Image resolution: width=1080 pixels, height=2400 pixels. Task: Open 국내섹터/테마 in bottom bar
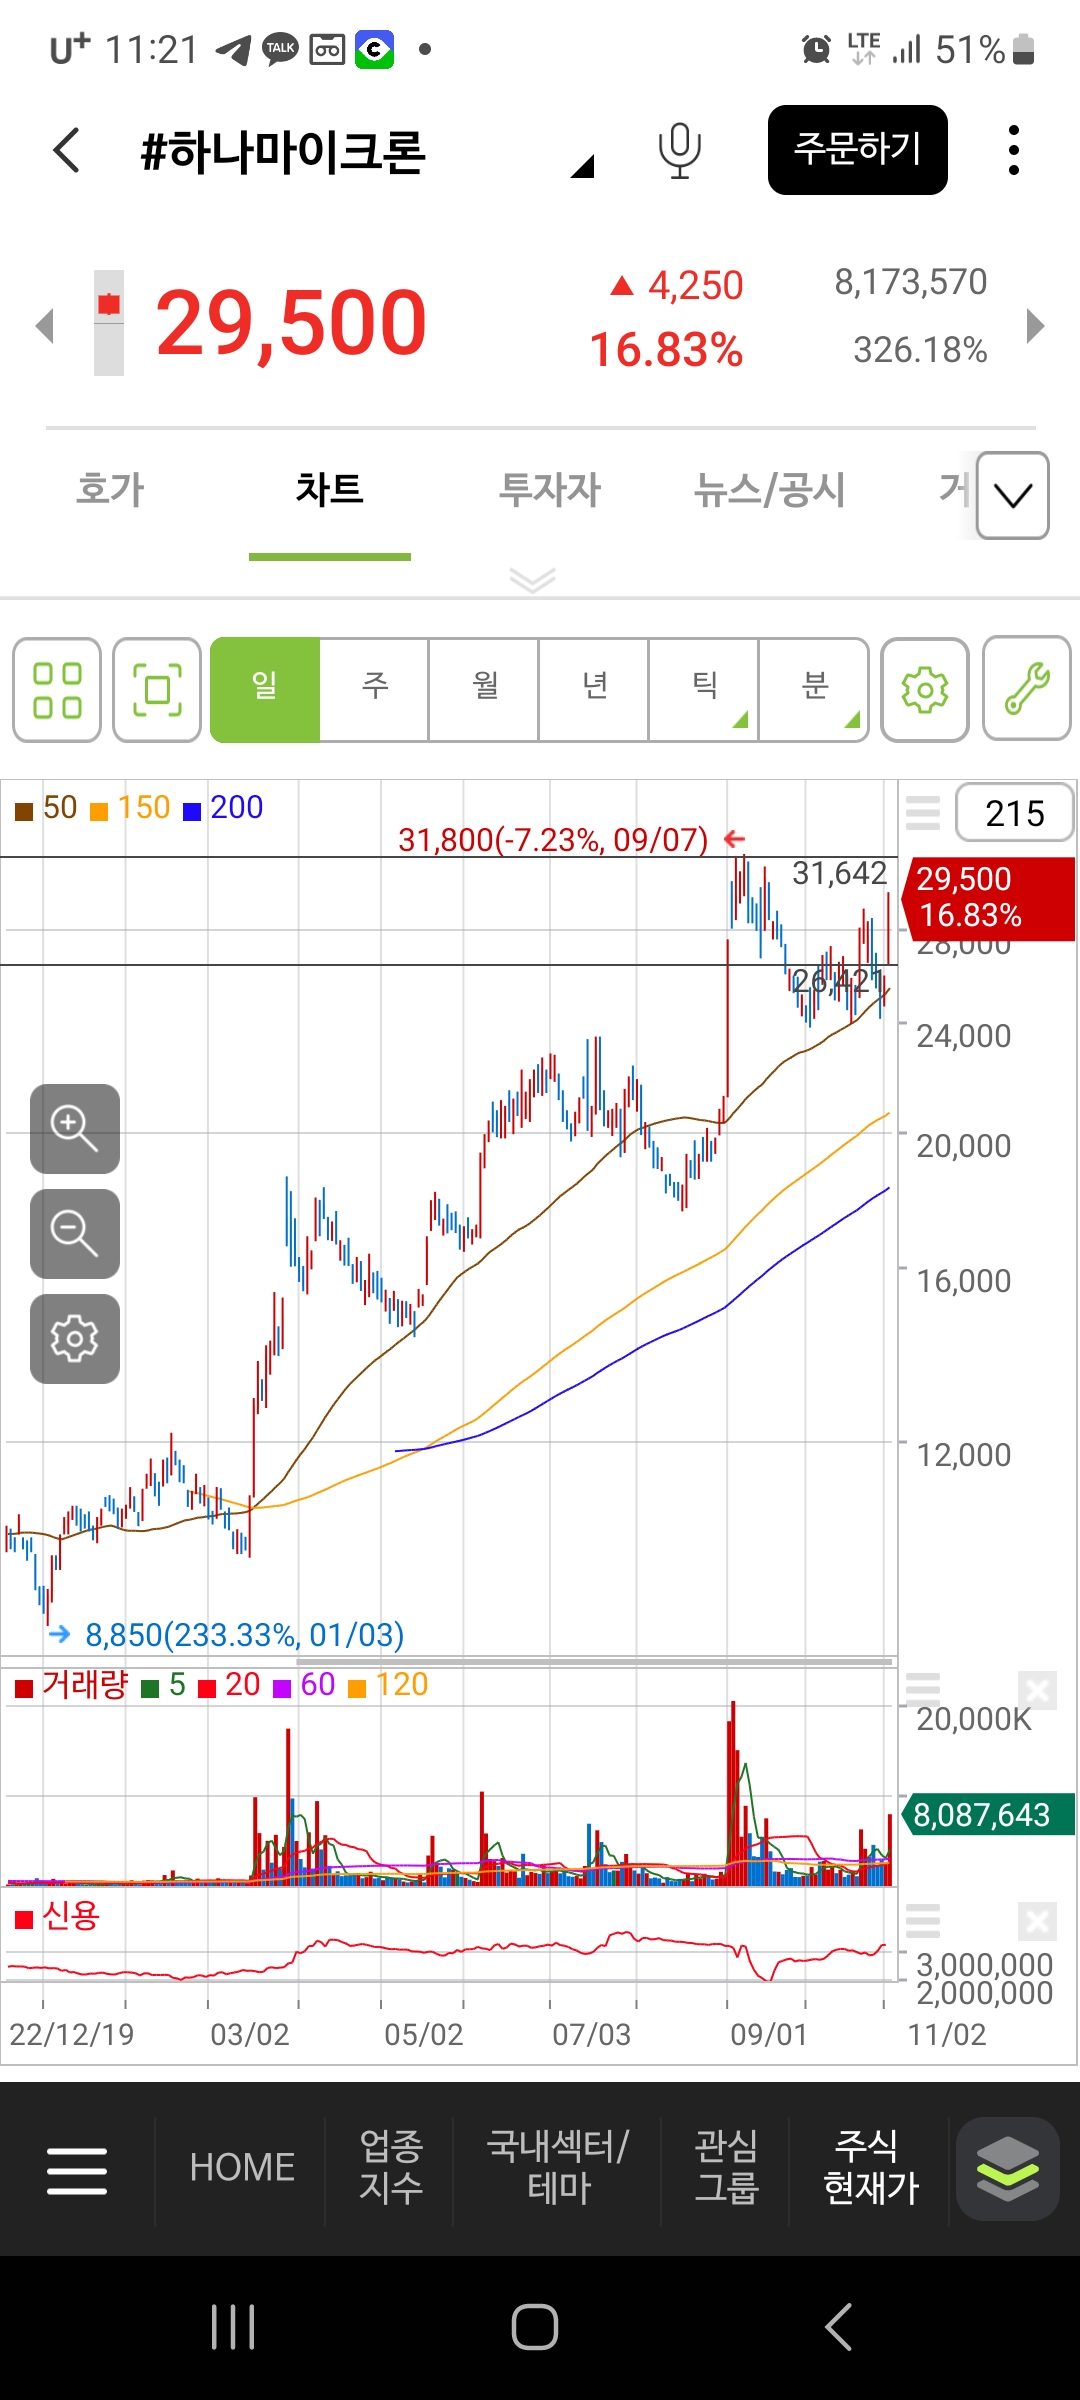tap(558, 2167)
